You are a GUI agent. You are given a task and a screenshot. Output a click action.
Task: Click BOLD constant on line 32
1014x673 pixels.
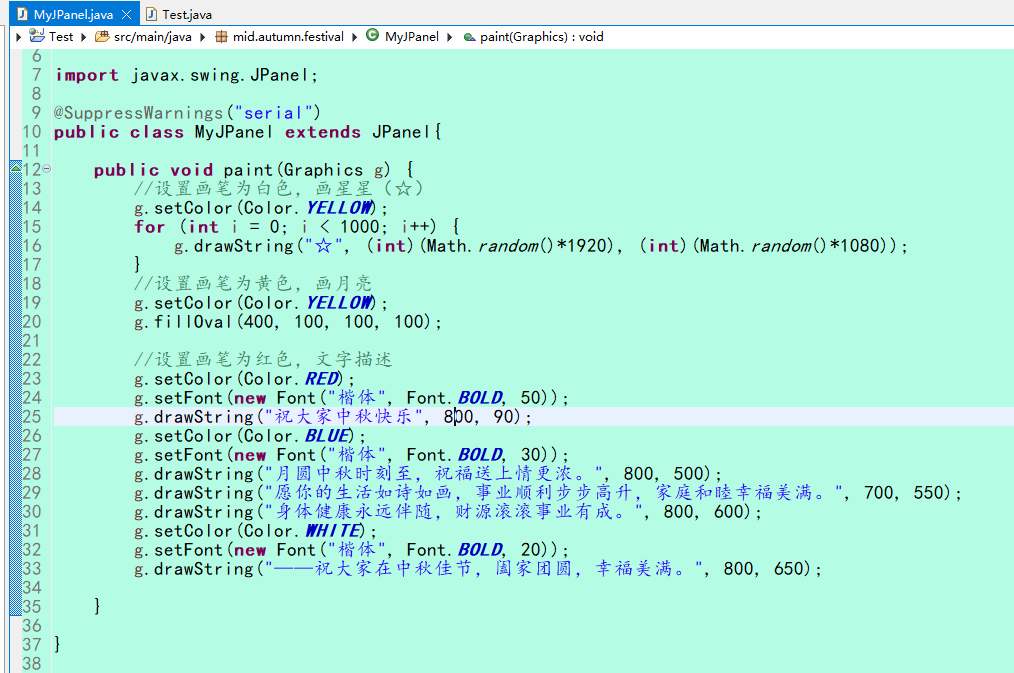point(480,550)
